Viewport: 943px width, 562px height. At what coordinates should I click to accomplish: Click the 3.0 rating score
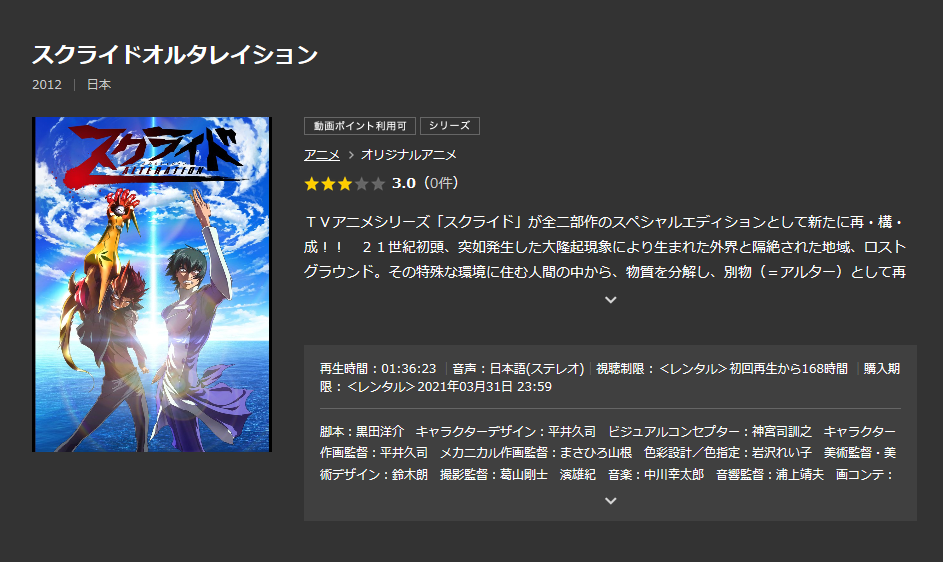(404, 183)
